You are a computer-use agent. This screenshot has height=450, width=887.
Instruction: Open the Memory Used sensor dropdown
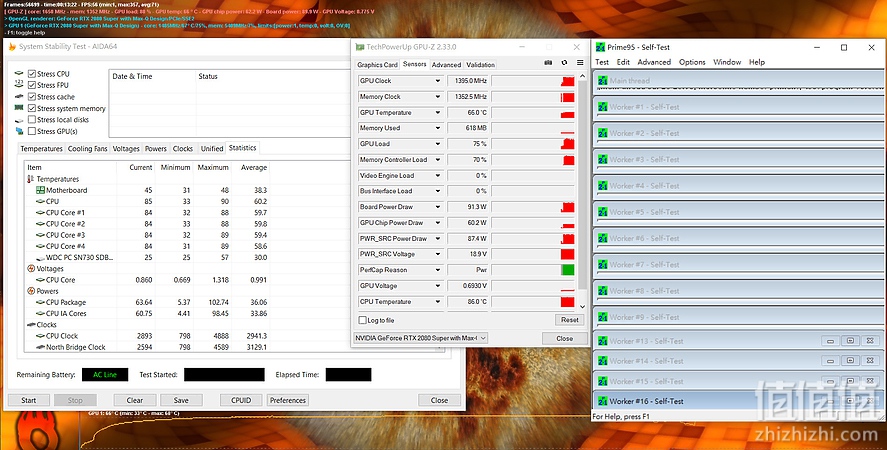pos(437,128)
